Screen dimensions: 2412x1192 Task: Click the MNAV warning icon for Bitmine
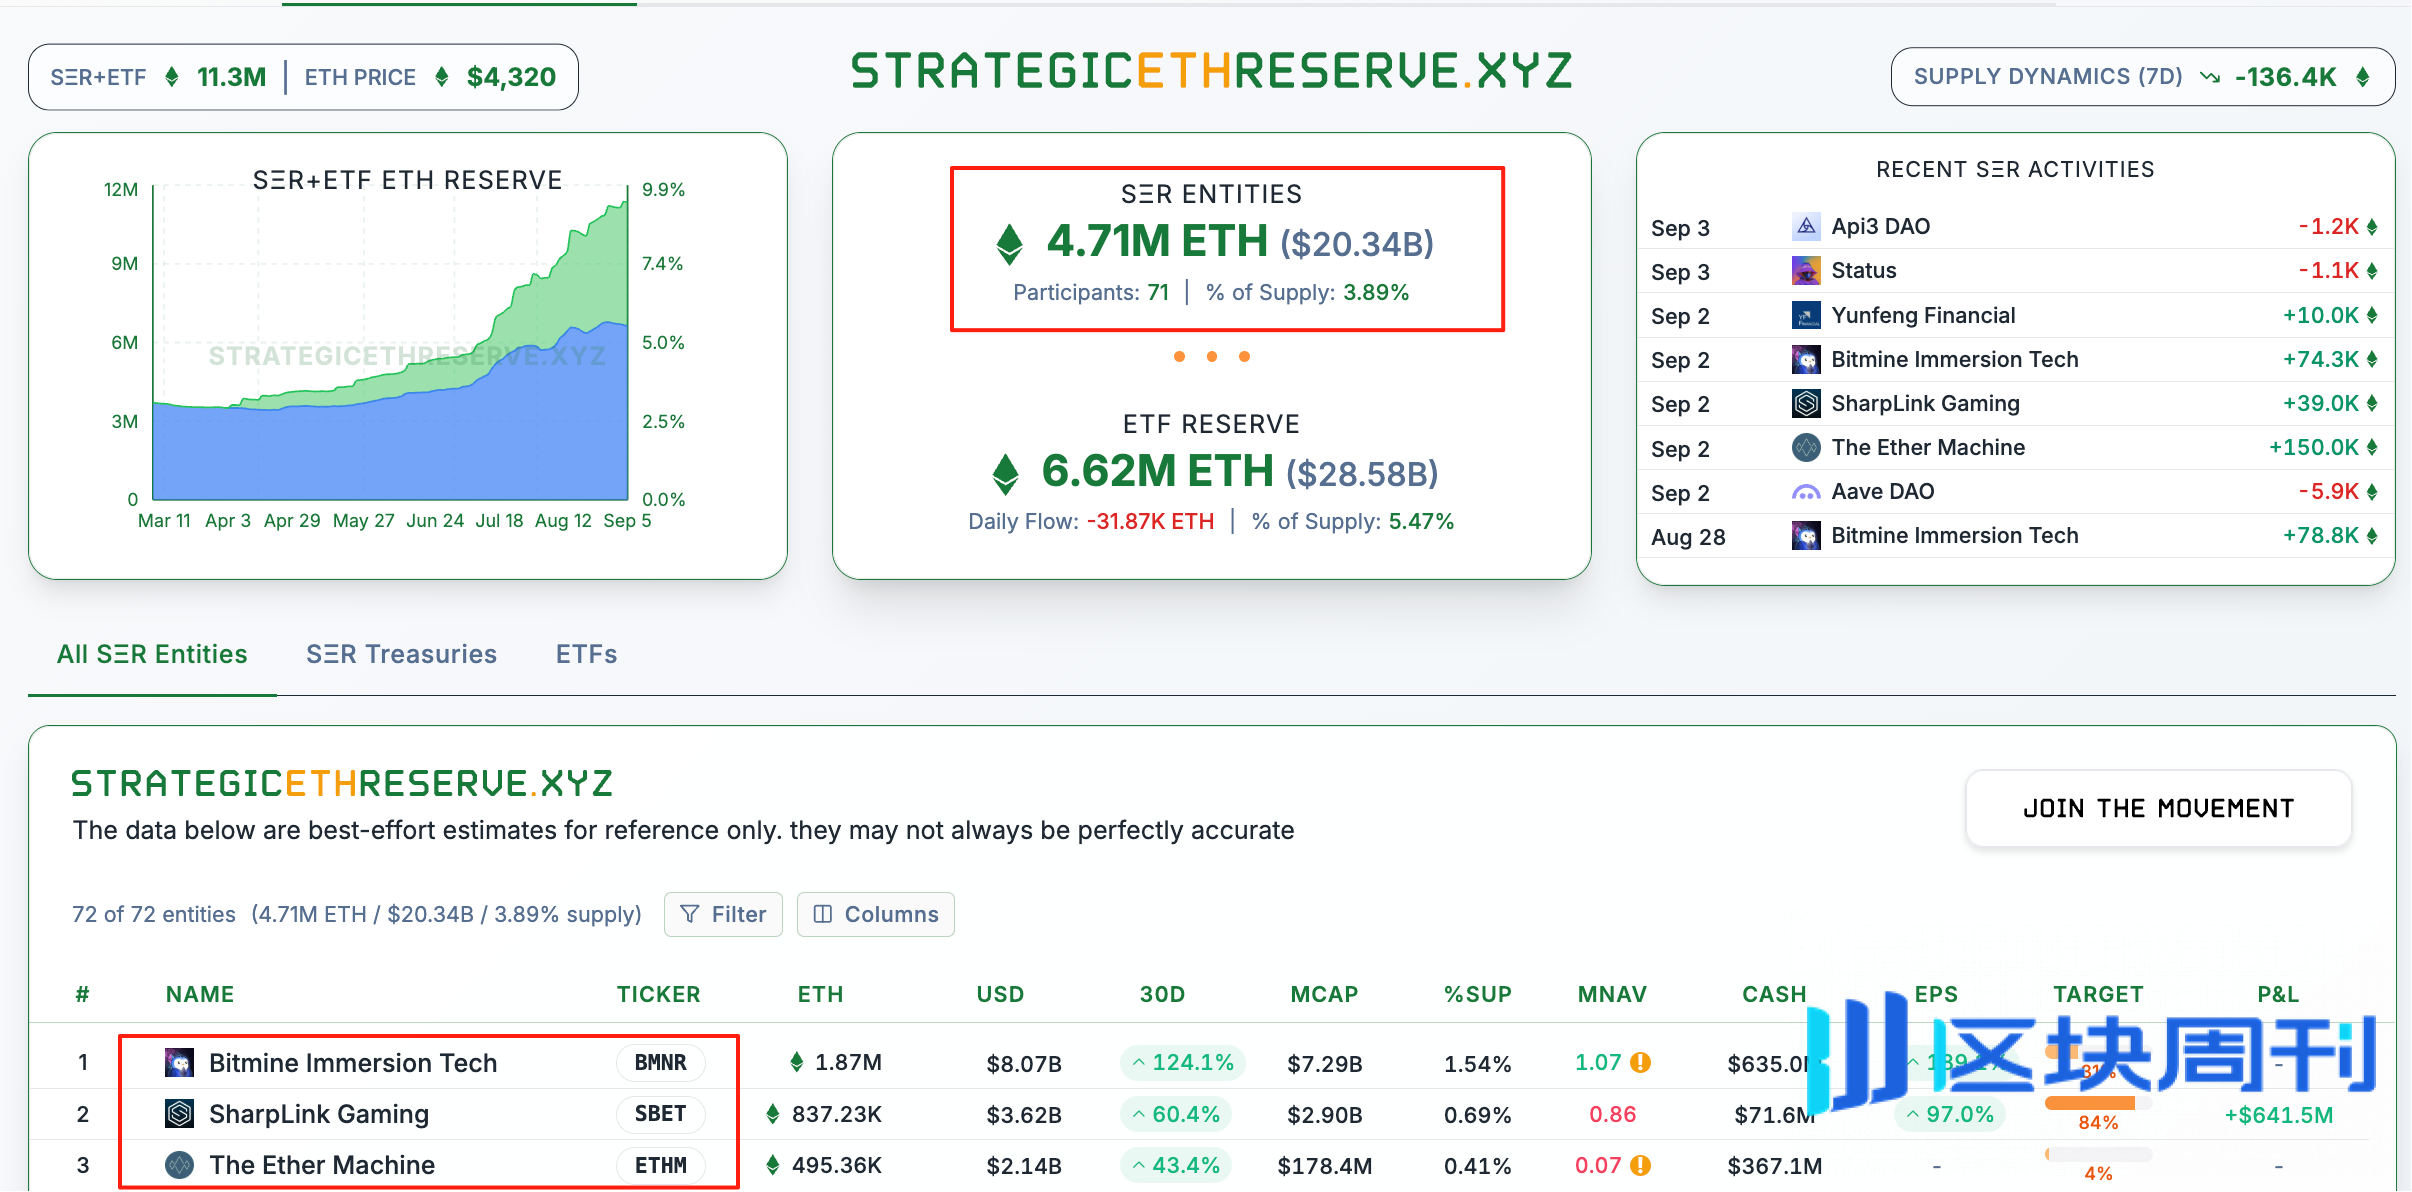[x=1640, y=1062]
